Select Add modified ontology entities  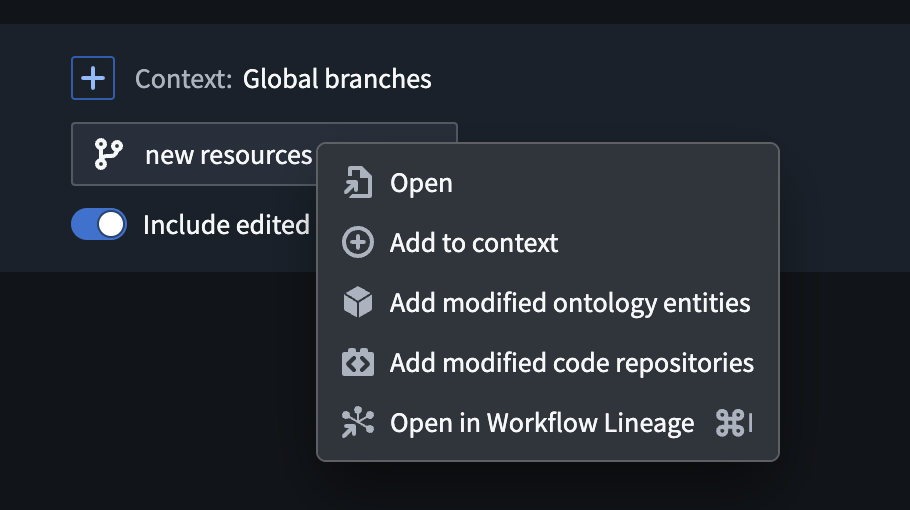pyautogui.click(x=547, y=303)
